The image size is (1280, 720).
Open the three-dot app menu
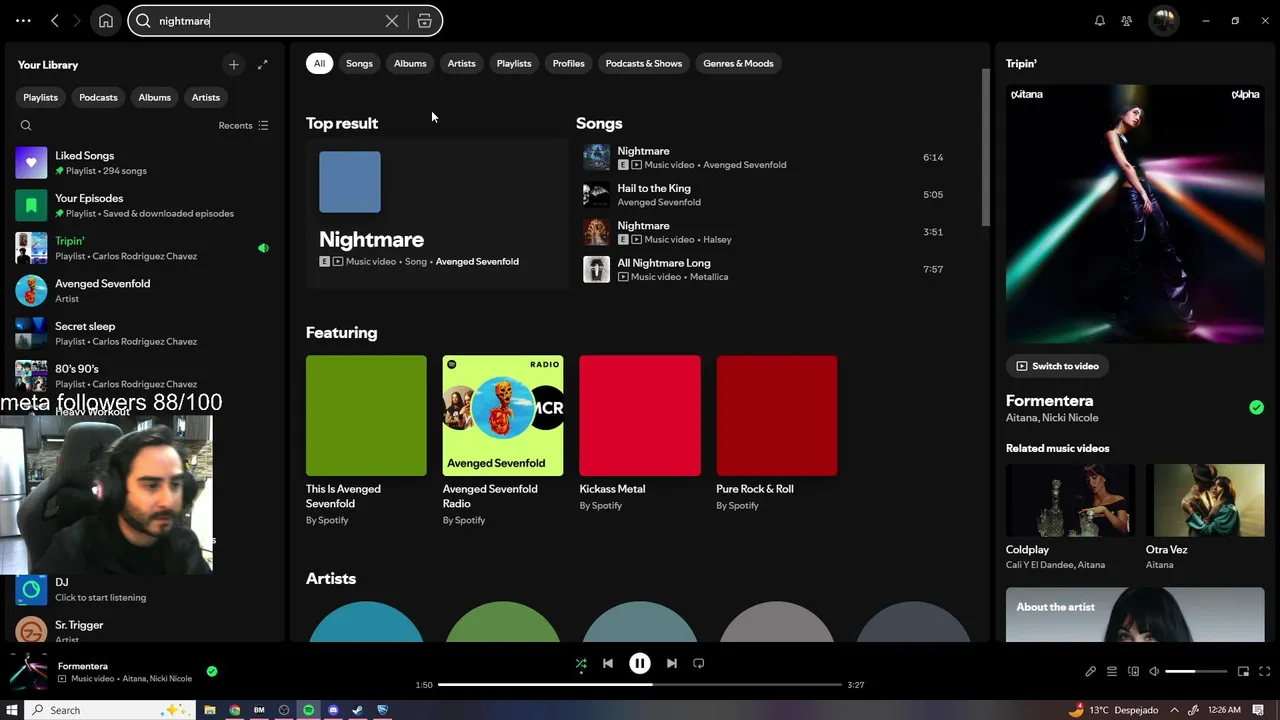click(x=23, y=20)
